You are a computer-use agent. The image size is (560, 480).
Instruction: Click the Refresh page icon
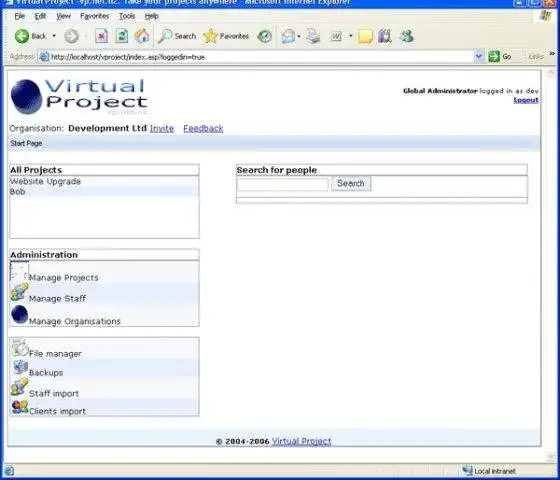[x=121, y=36]
